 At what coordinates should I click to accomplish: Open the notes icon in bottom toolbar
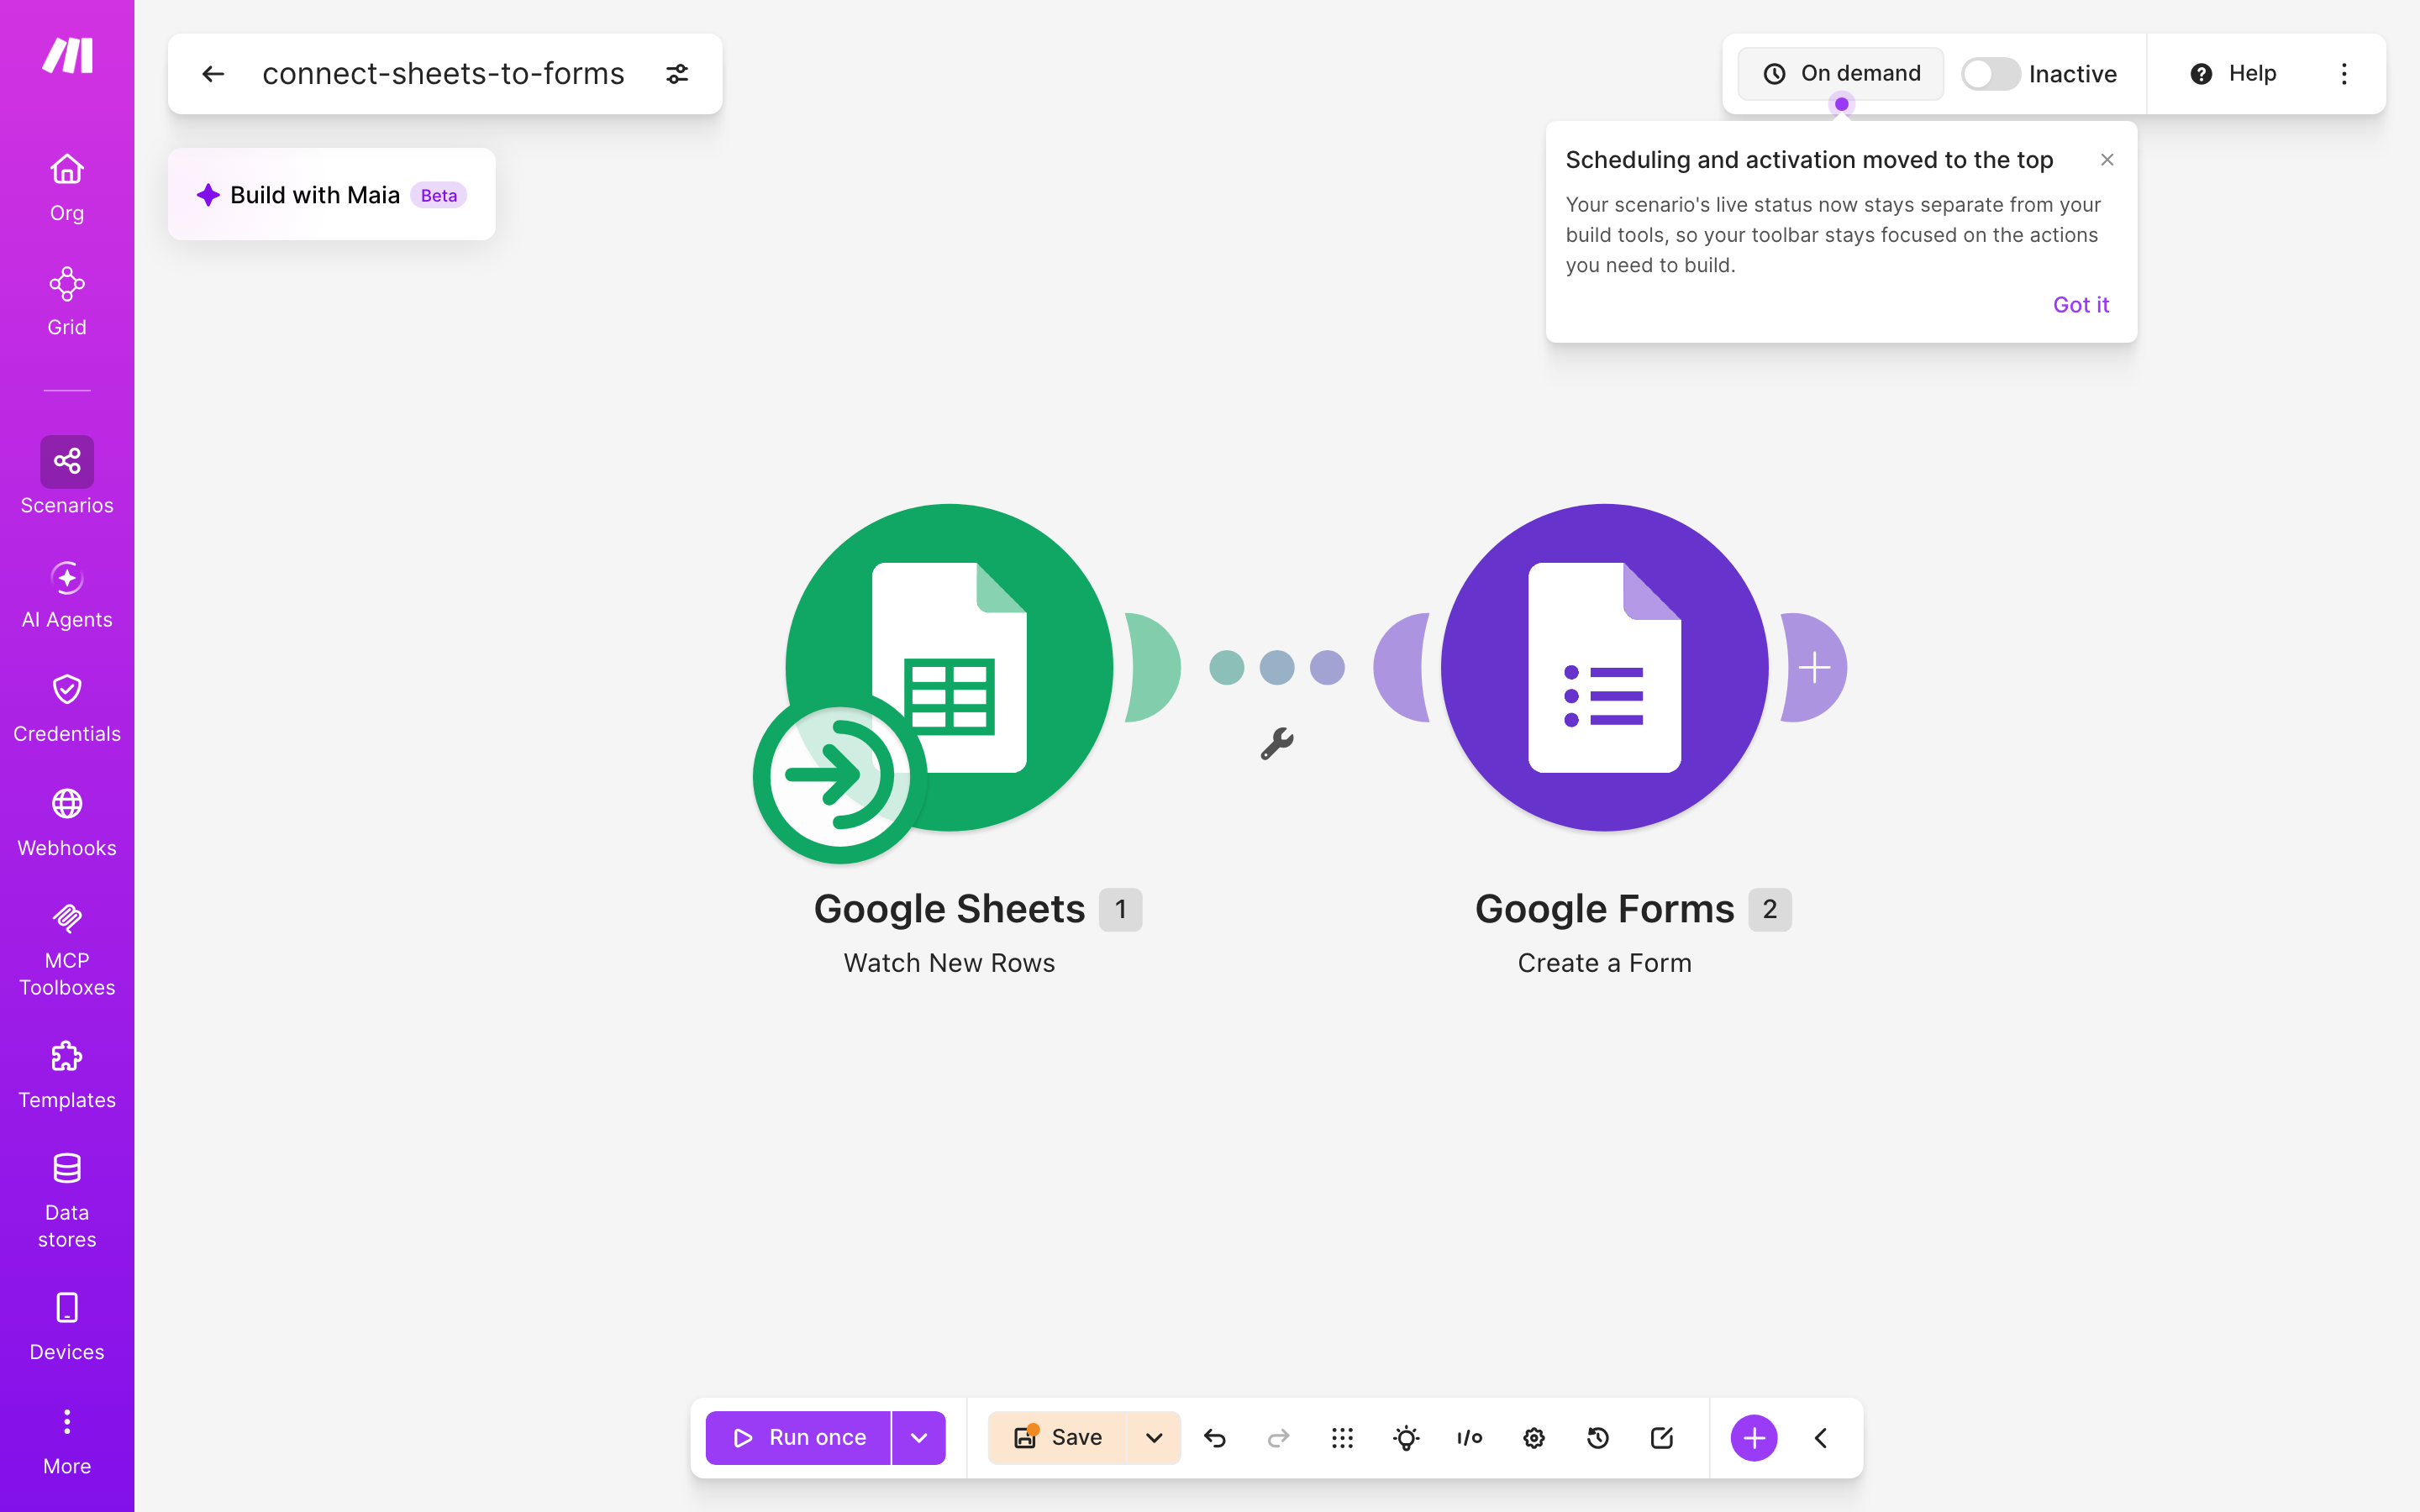point(1662,1438)
